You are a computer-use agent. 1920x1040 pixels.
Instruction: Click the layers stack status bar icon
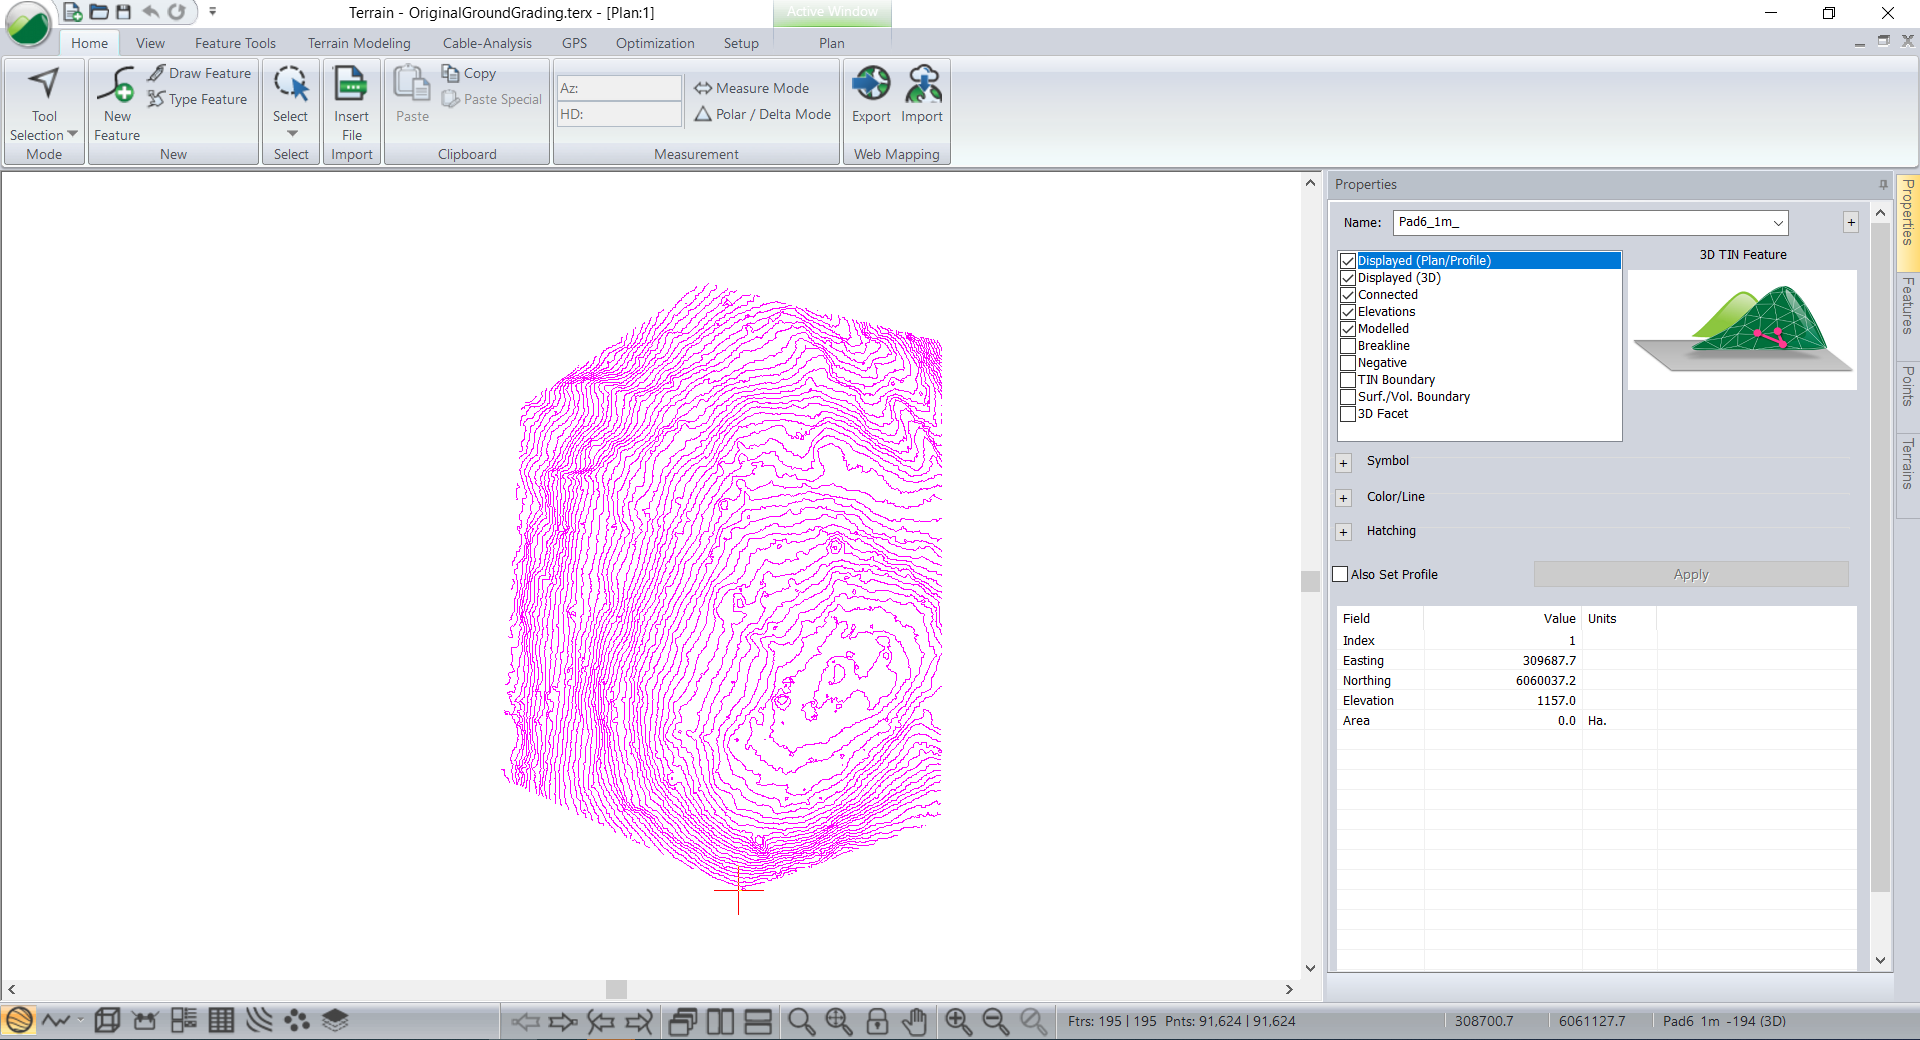point(335,1021)
